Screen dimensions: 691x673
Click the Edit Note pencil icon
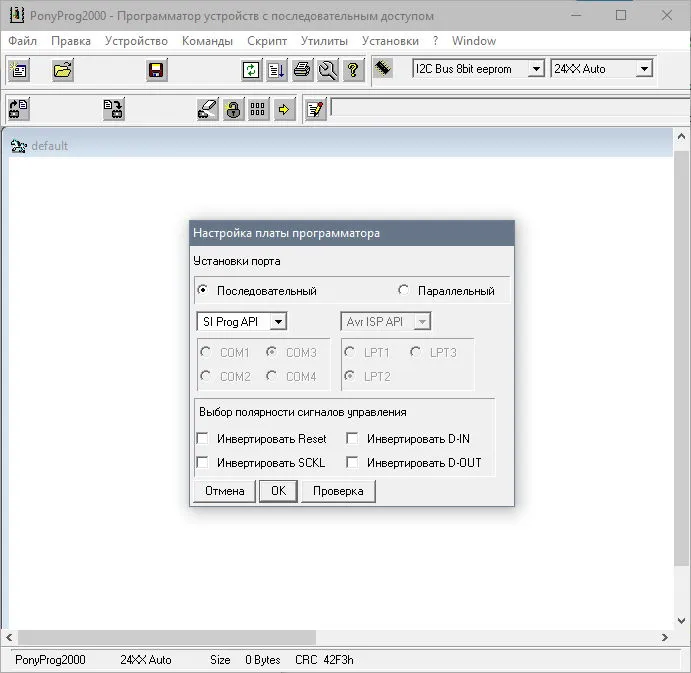point(316,109)
